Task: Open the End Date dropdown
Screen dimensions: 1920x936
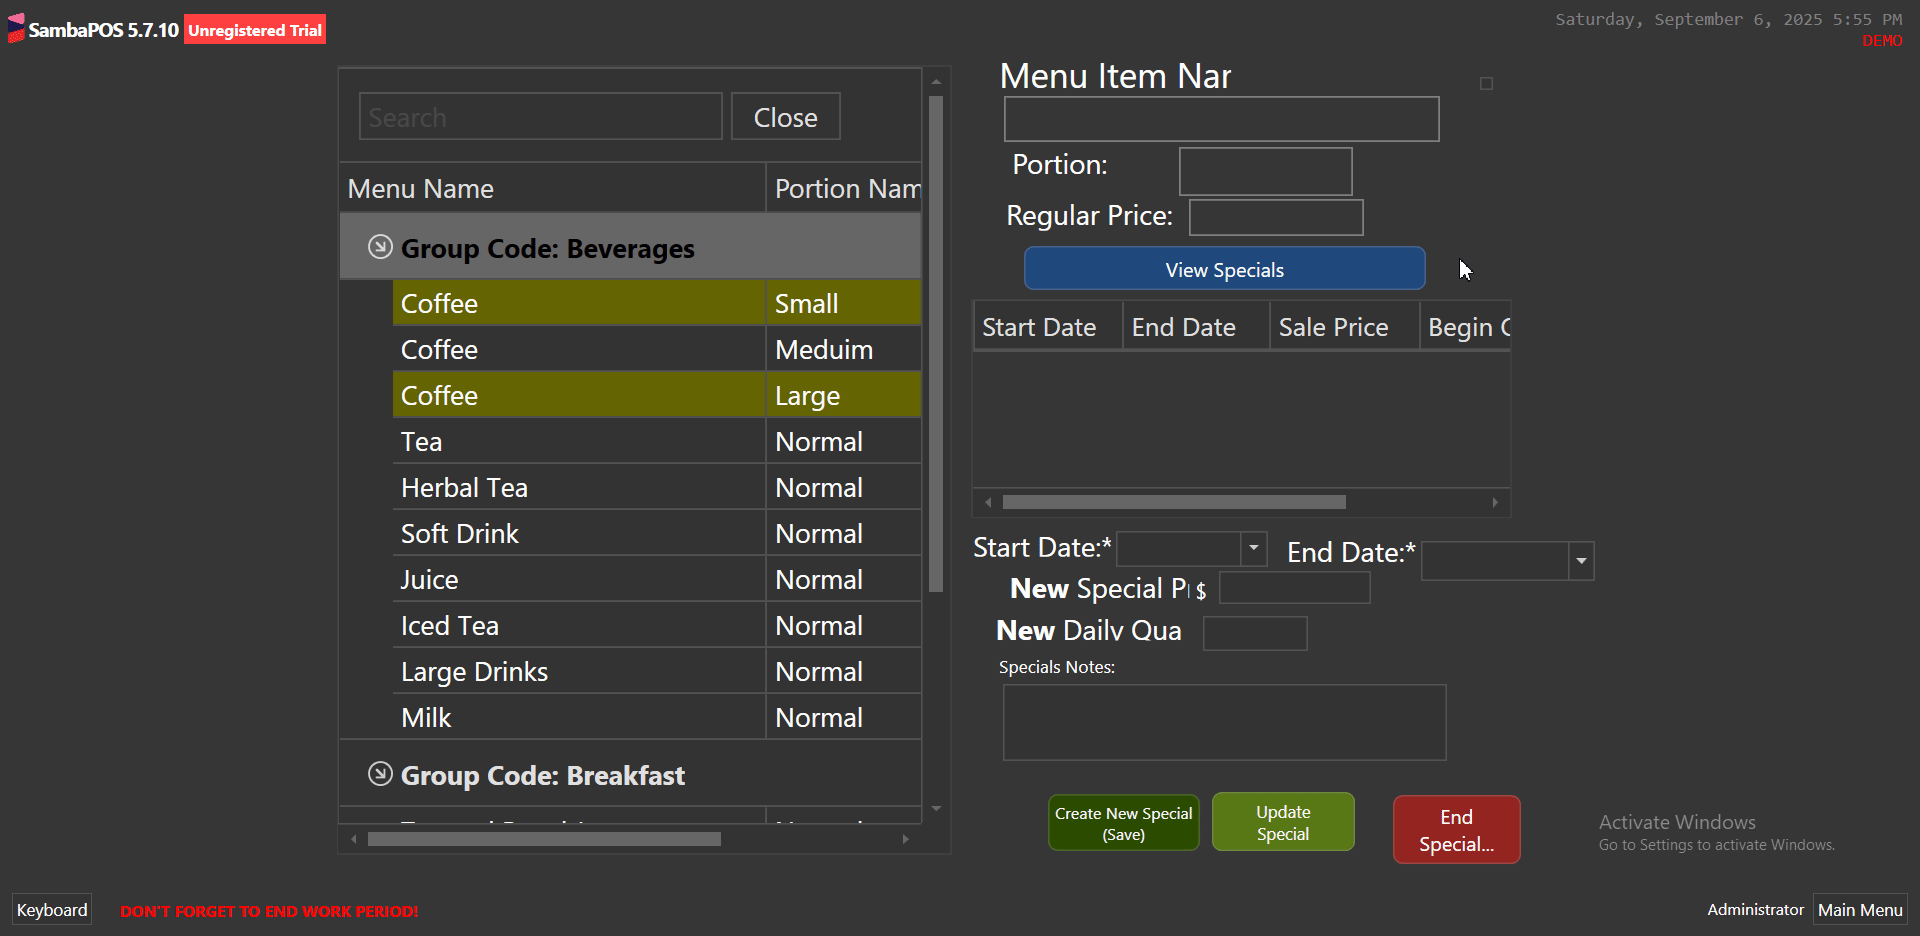Action: point(1580,561)
